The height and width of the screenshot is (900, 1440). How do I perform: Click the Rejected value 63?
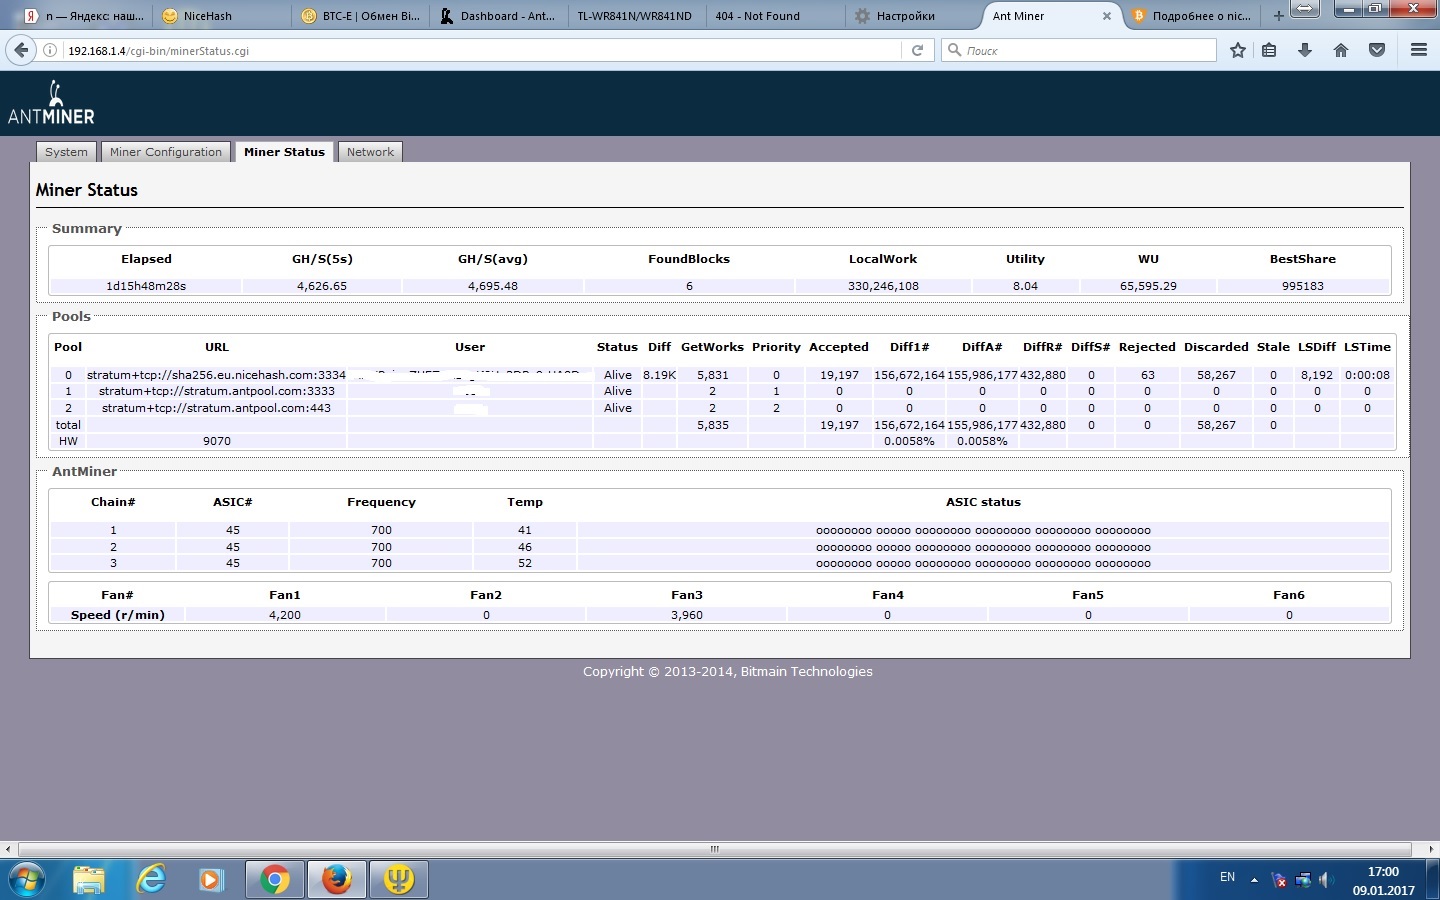click(1148, 375)
